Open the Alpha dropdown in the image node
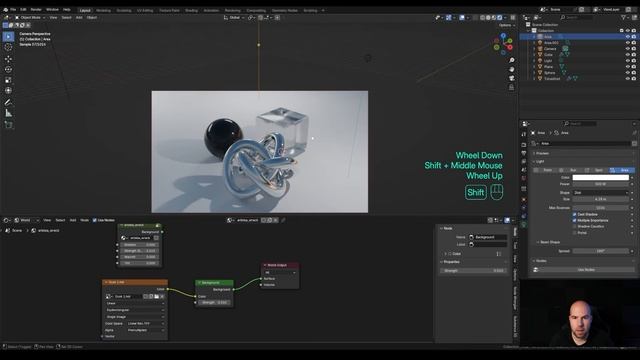 (145, 330)
